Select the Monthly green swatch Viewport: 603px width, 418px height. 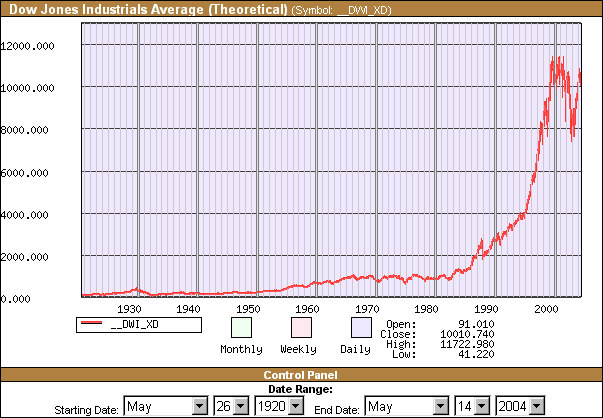(242, 327)
